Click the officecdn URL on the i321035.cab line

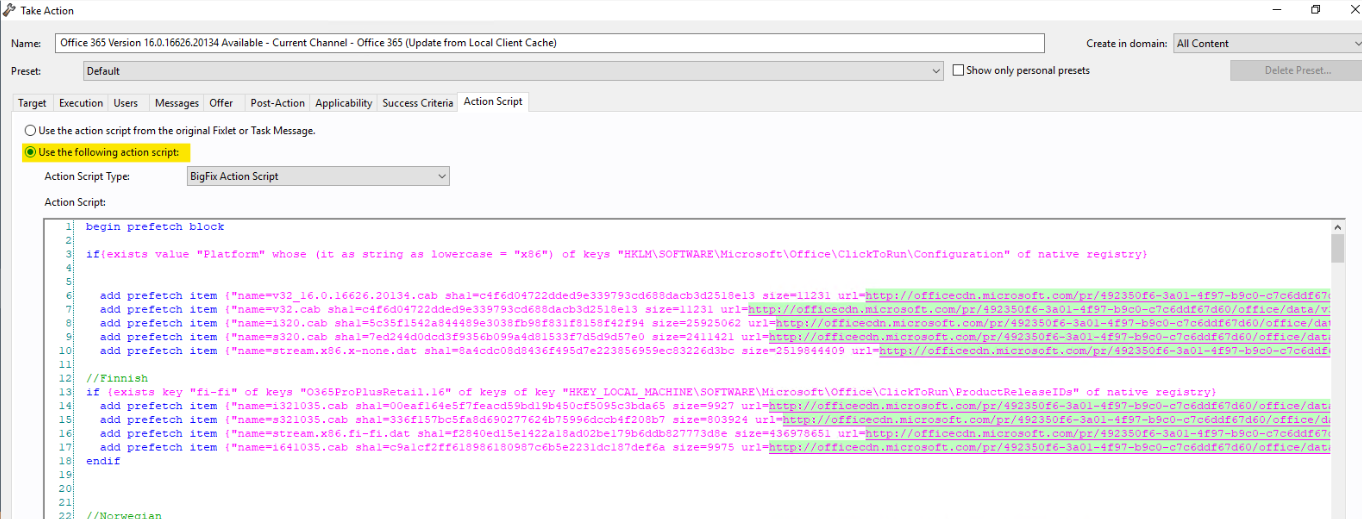pyautogui.click(x=1049, y=406)
